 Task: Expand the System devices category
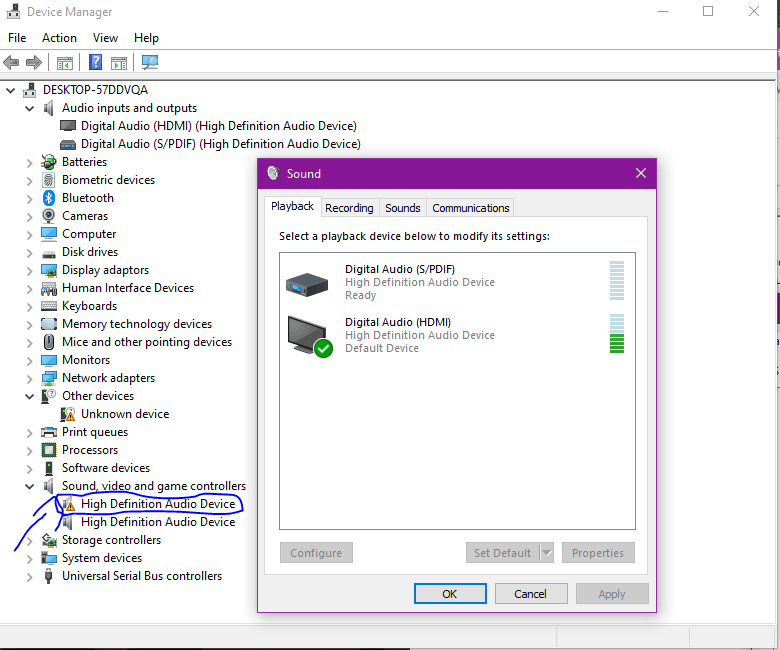click(x=29, y=558)
